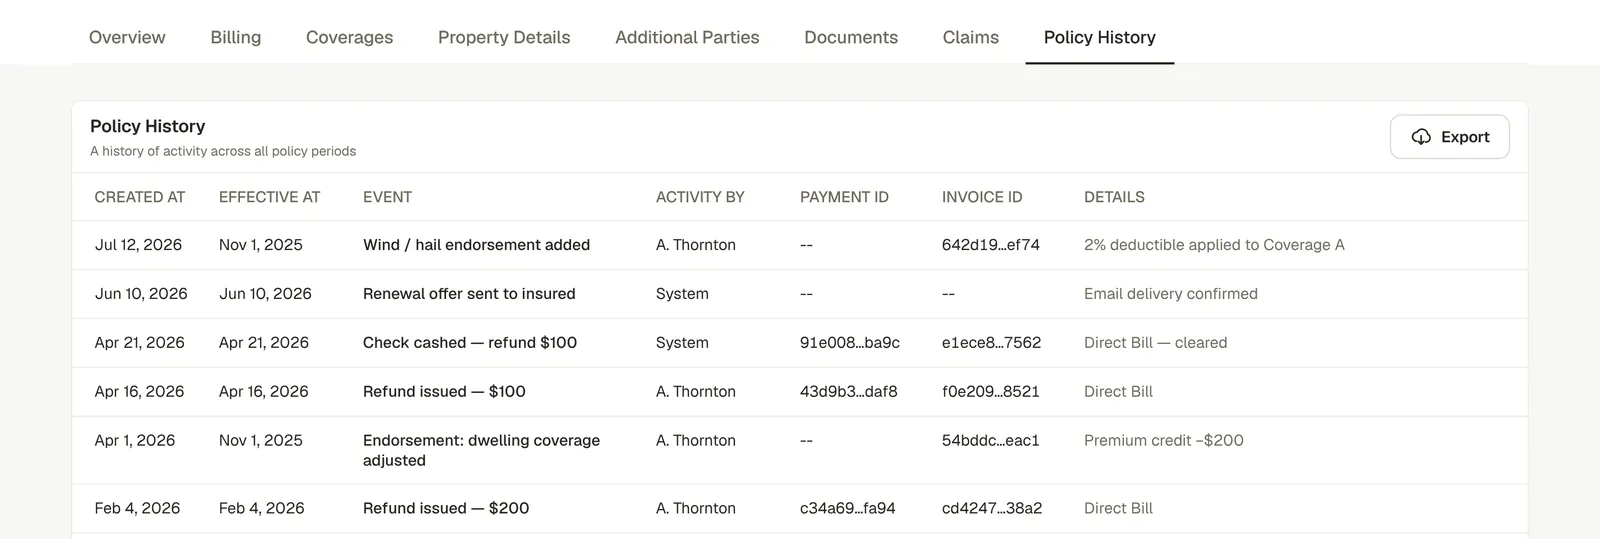Click the Effective At column header
The height and width of the screenshot is (539, 1600).
coord(270,197)
